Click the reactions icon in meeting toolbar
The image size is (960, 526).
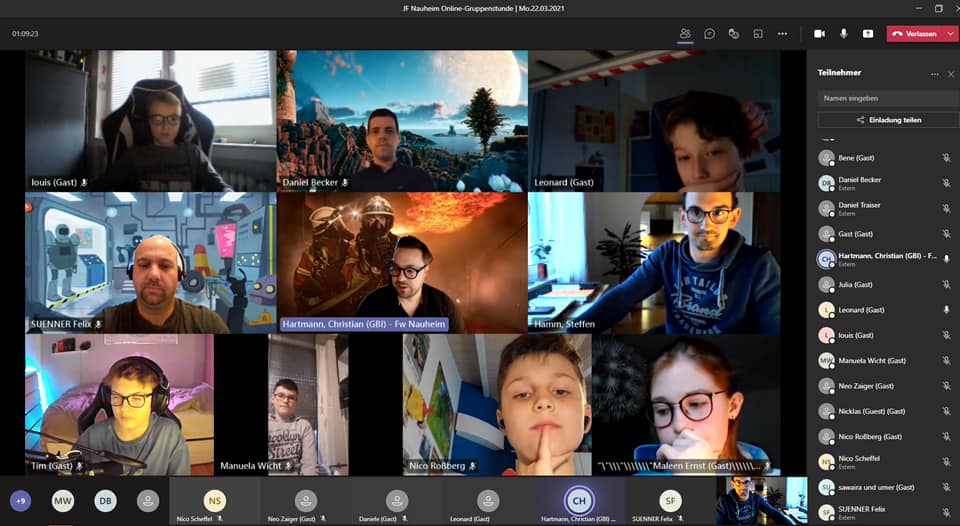click(x=733, y=33)
